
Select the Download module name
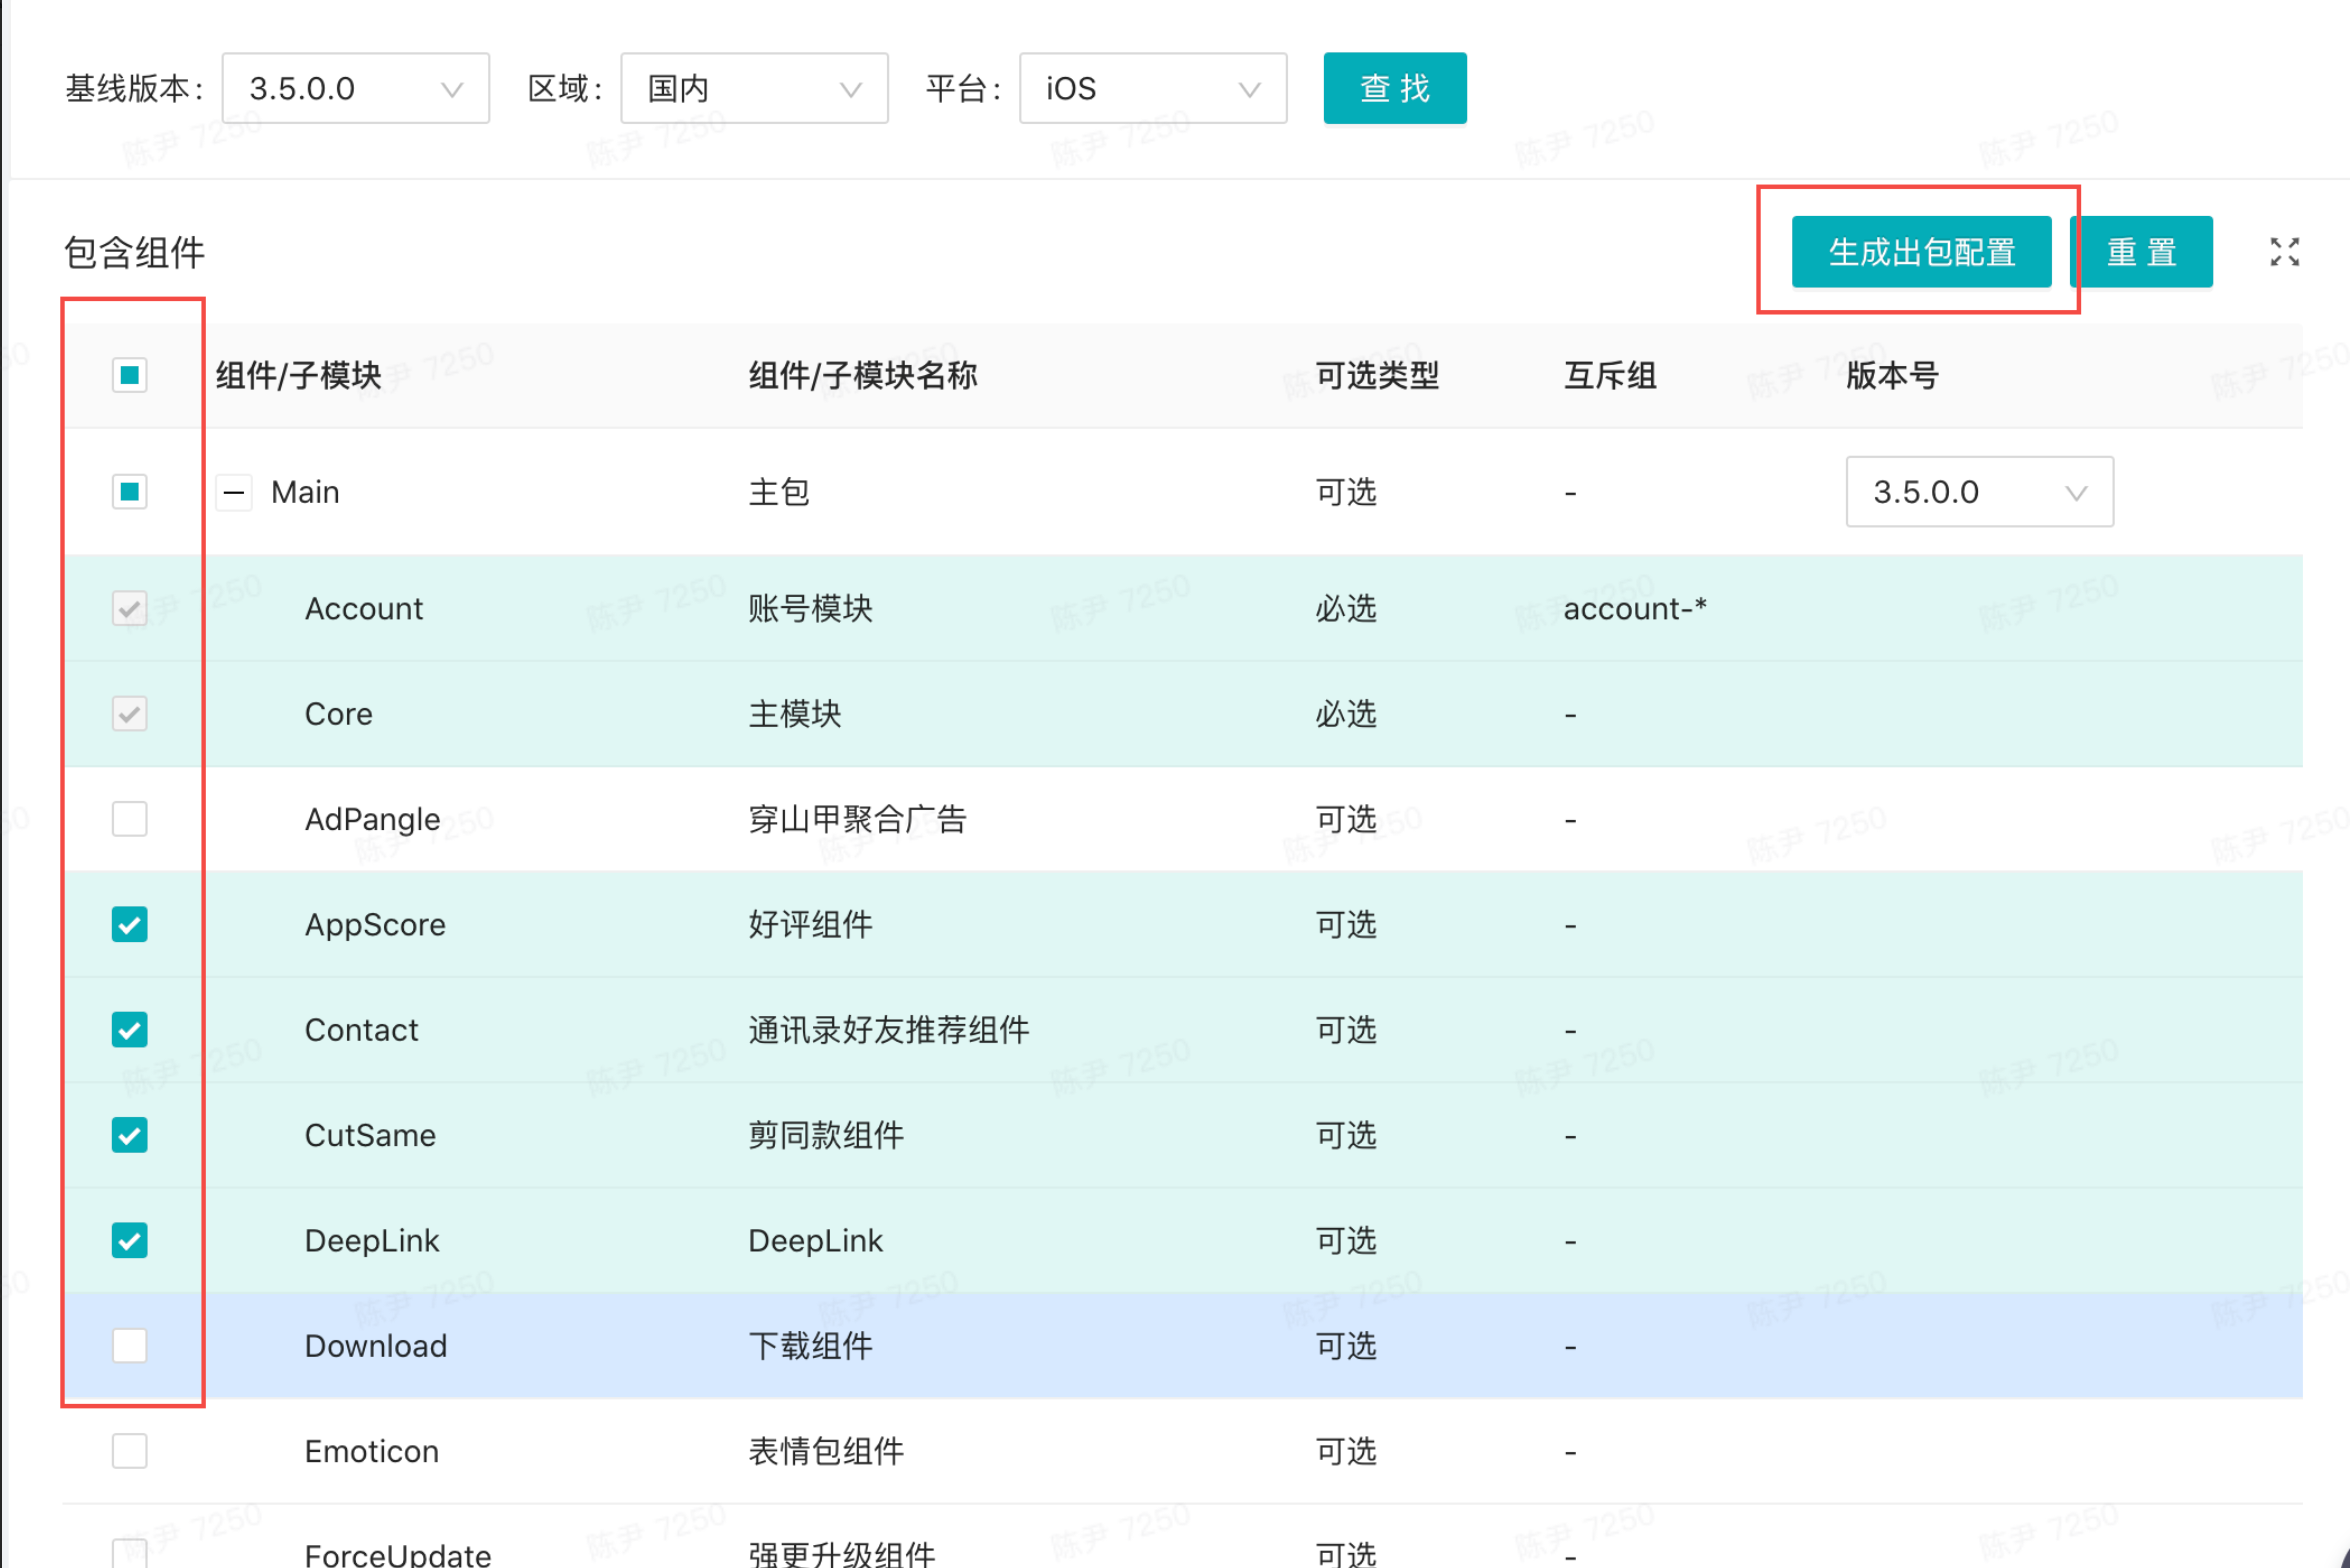click(376, 1346)
